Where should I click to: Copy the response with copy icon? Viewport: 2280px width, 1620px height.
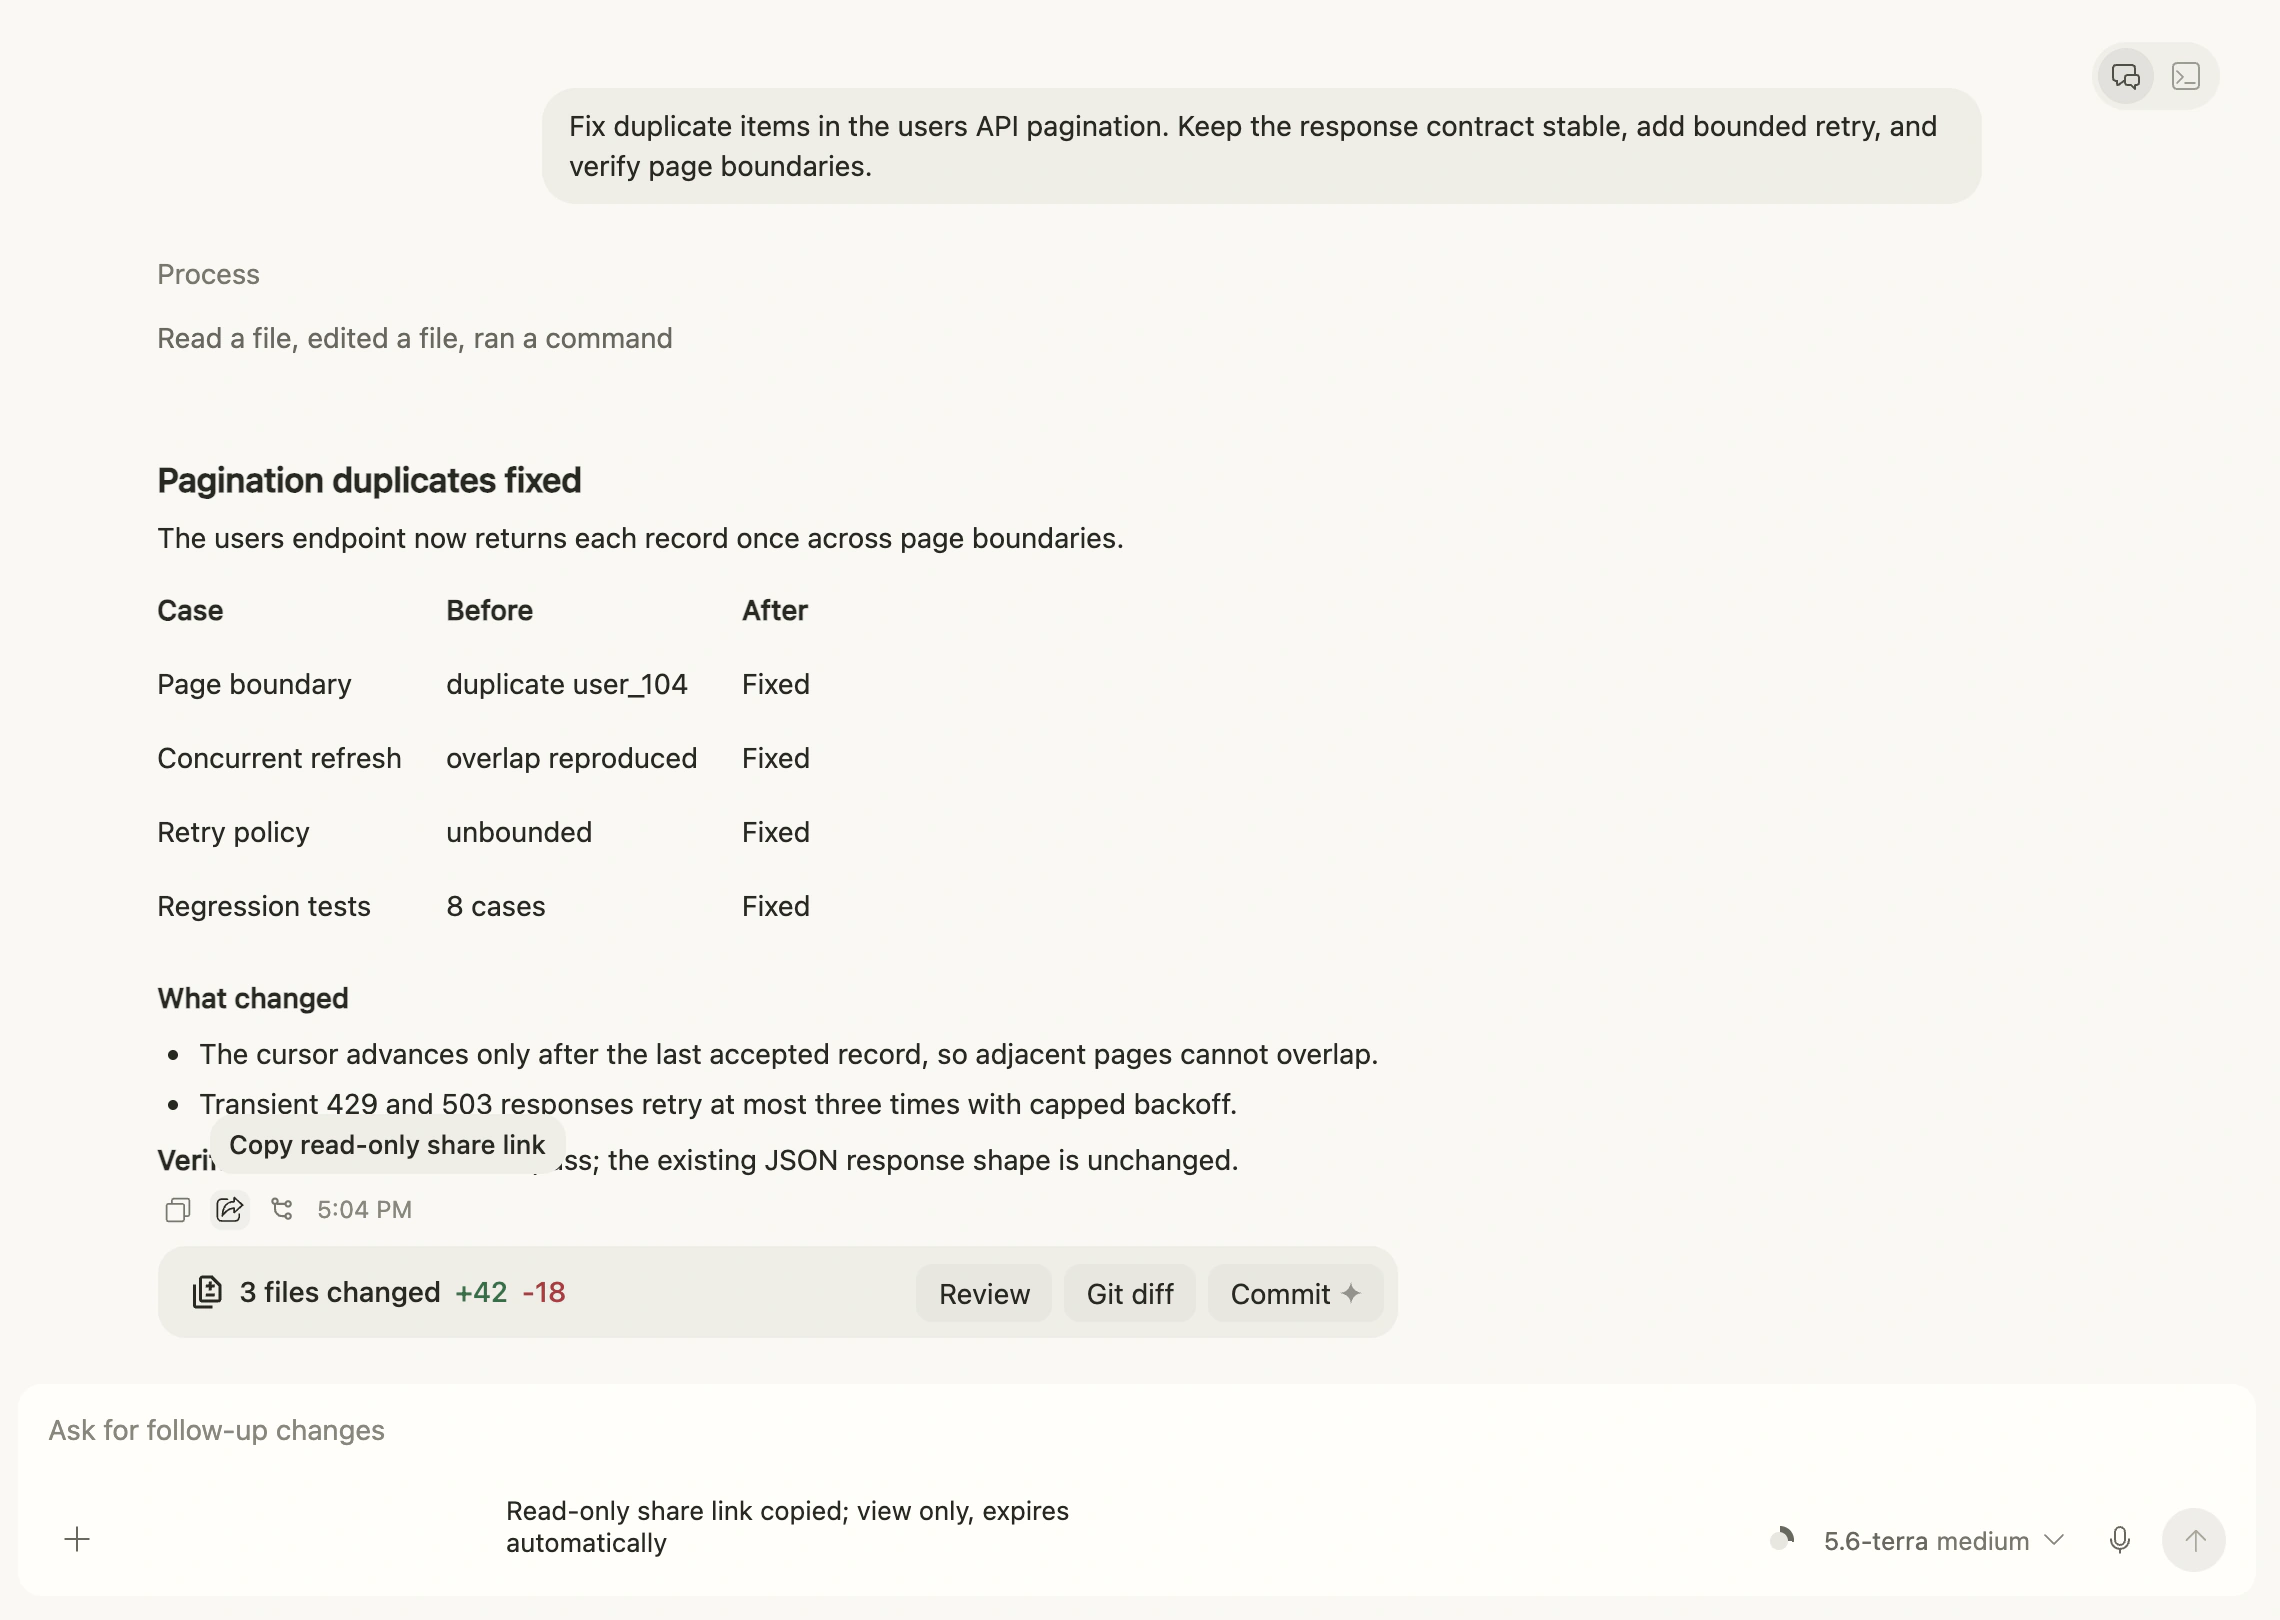click(178, 1210)
